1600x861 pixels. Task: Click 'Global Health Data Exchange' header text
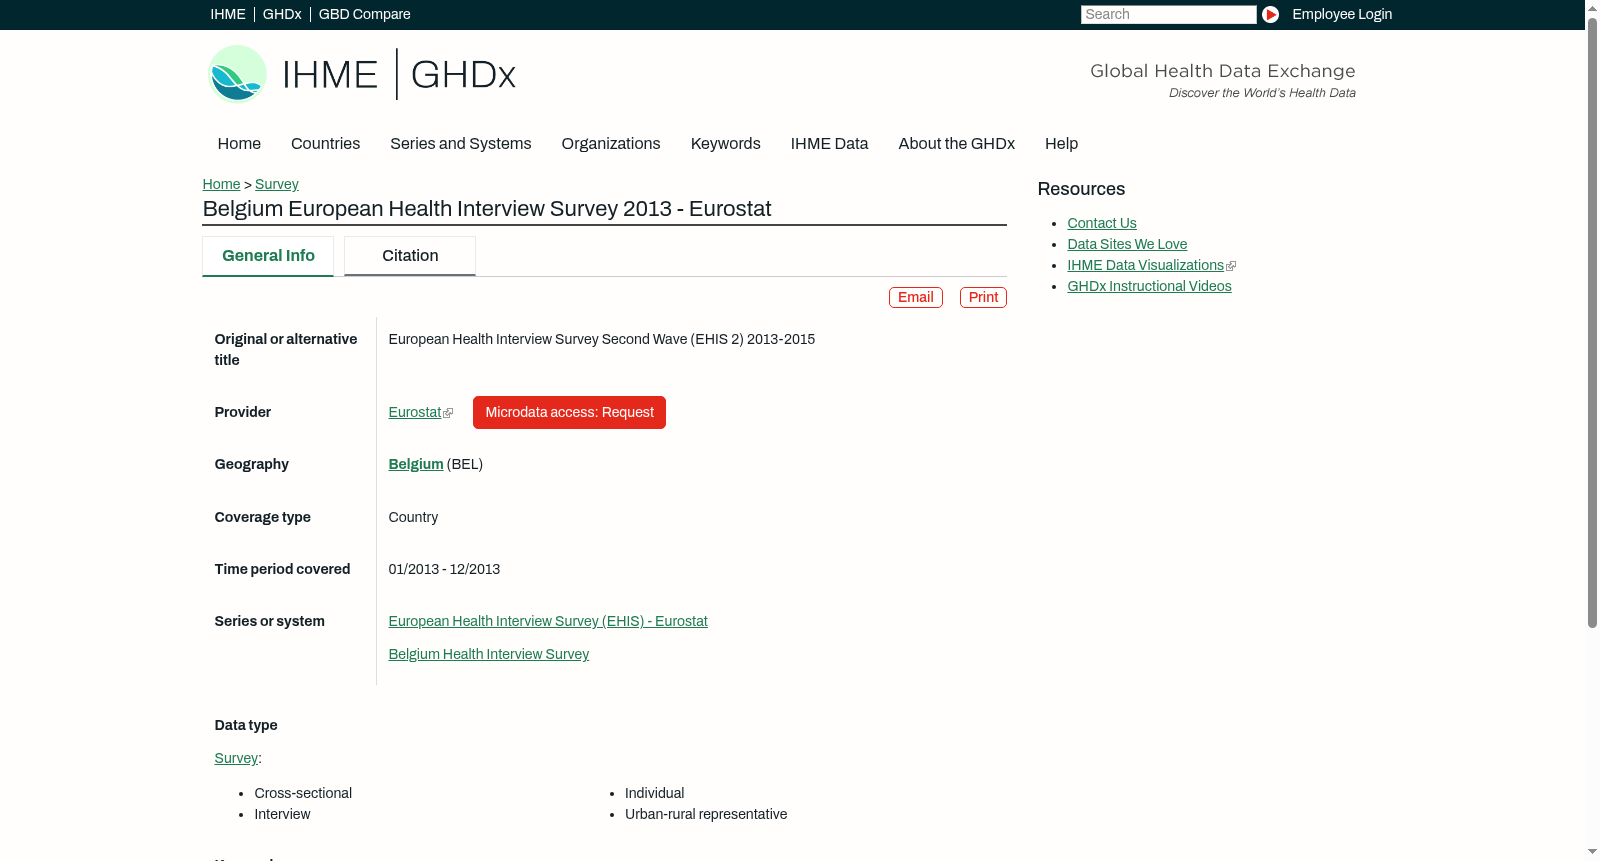point(1223,71)
